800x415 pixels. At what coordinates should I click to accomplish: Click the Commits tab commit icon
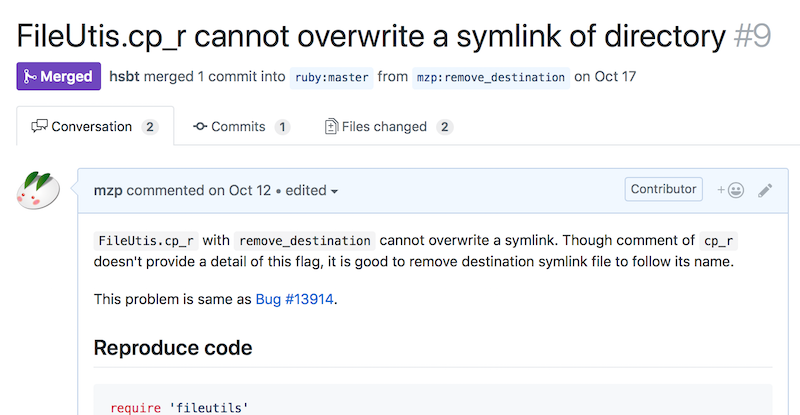pyautogui.click(x=199, y=127)
